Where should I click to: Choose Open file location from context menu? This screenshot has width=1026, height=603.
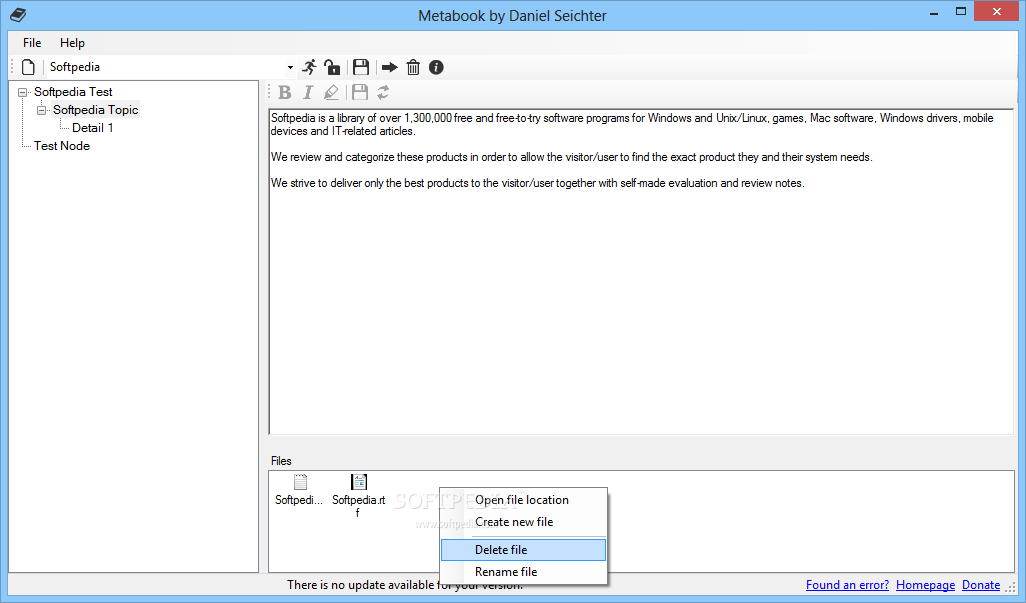(x=523, y=500)
